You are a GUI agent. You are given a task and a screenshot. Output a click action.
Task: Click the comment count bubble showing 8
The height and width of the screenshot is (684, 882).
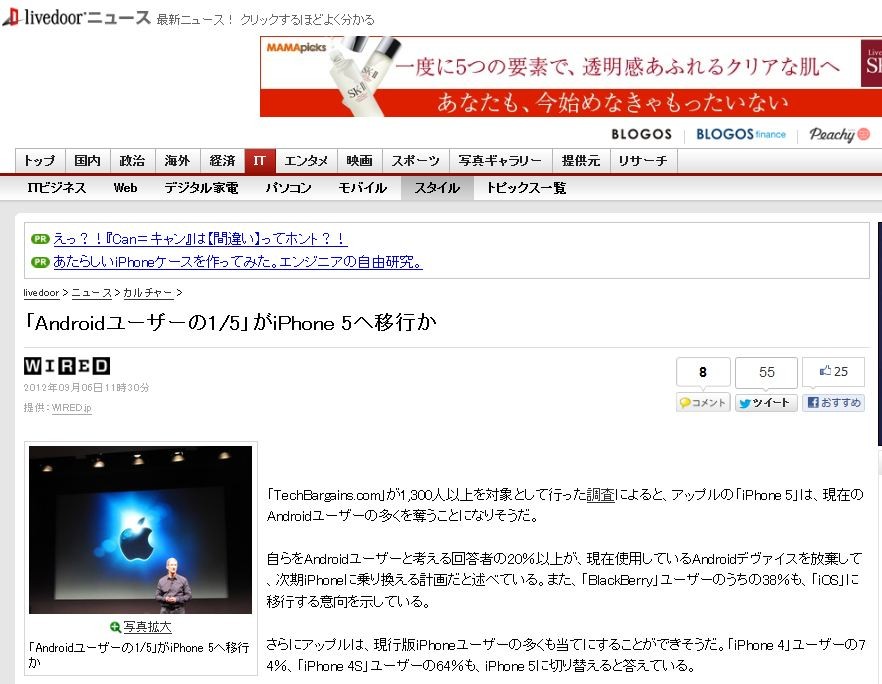click(x=703, y=372)
